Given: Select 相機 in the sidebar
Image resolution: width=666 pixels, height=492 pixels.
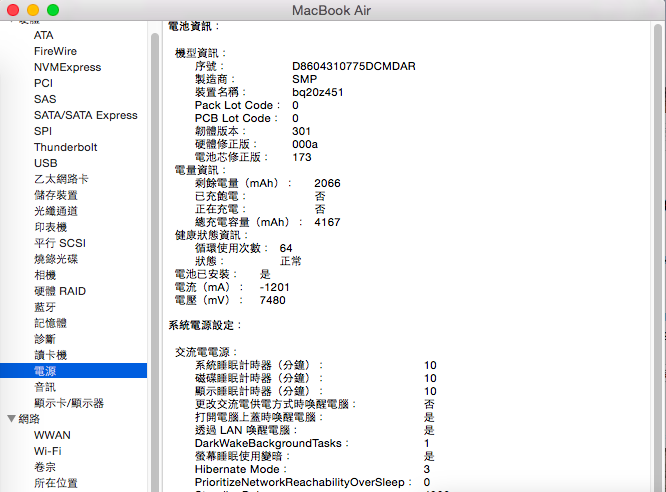Looking at the screenshot, I should pos(45,275).
